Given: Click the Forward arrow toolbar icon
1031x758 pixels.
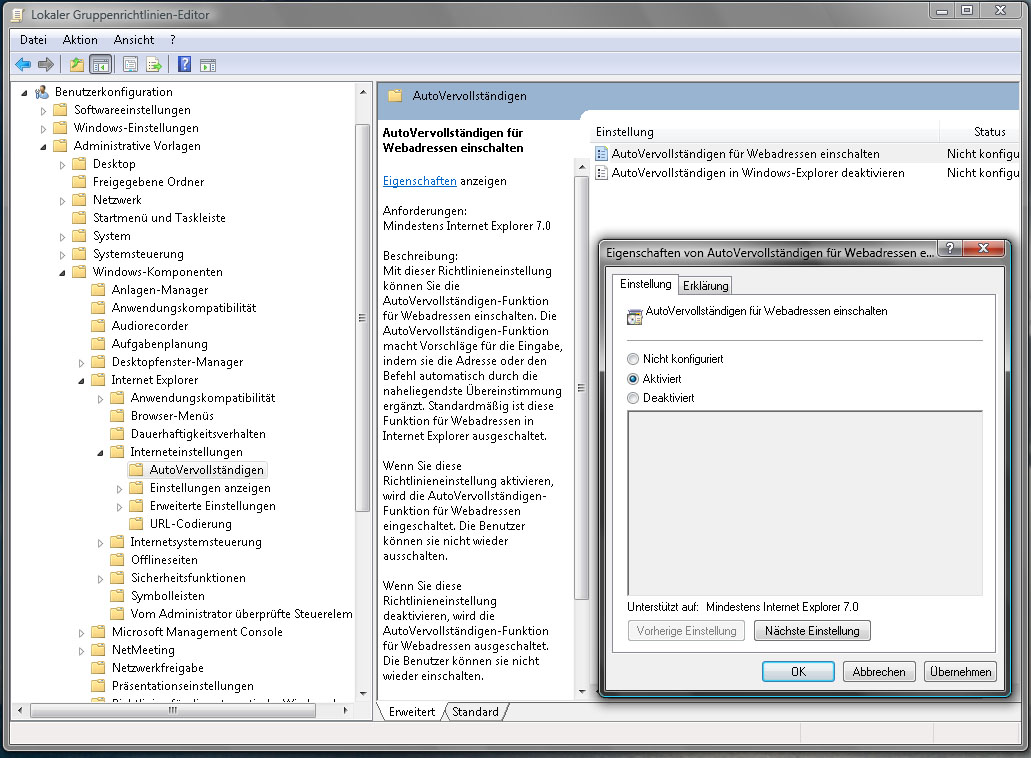Looking at the screenshot, I should tap(45, 64).
